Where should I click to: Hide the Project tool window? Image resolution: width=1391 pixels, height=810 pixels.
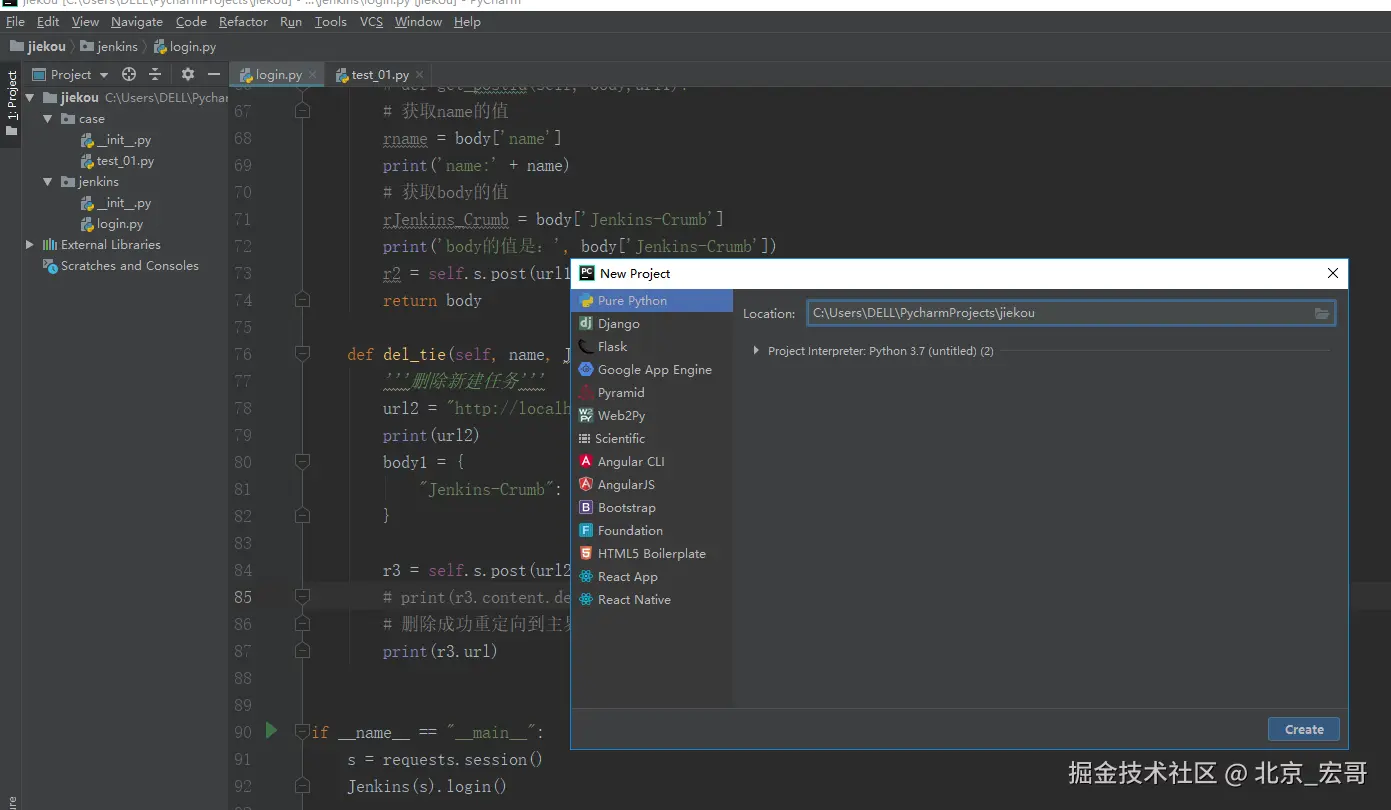213,74
